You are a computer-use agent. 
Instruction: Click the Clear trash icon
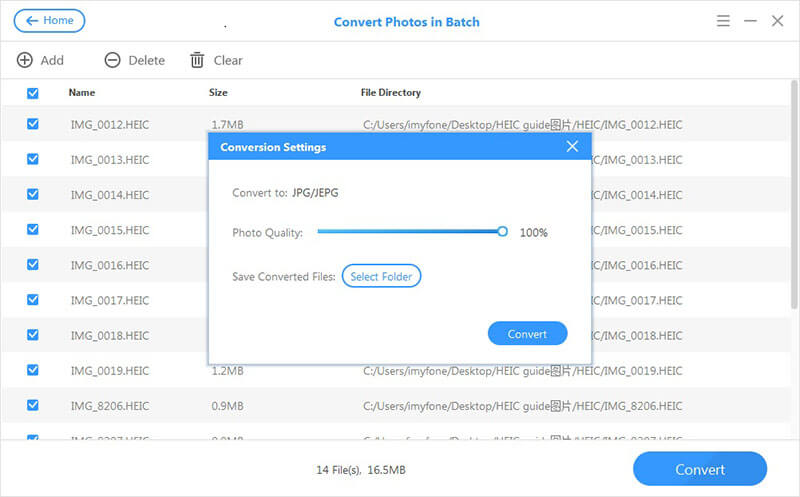pos(197,60)
